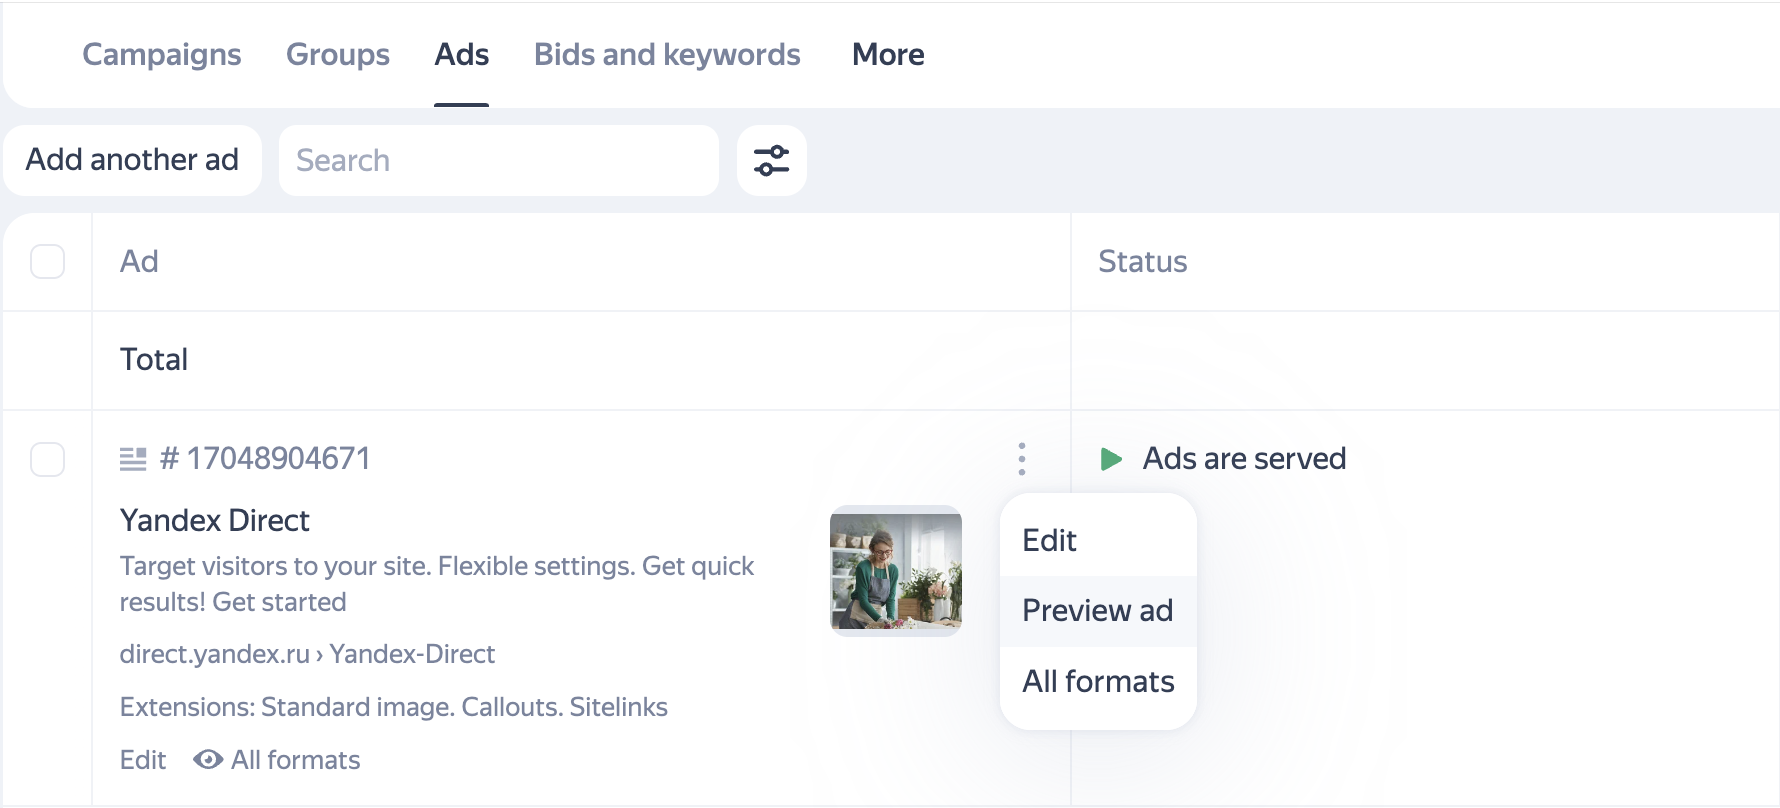Click the text-image ad type icon
The image size is (1780, 808).
coord(133,459)
